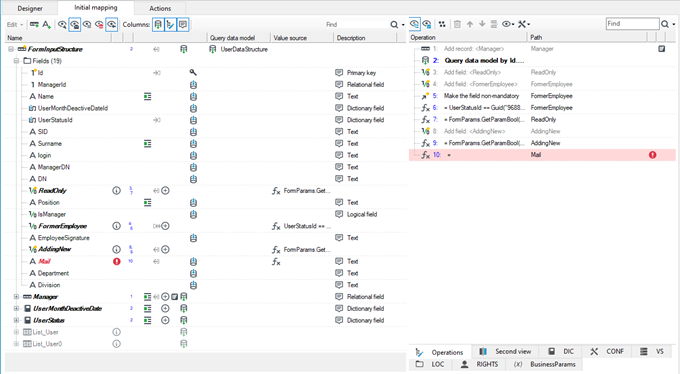Click the database icon on Manager row

tap(184, 297)
